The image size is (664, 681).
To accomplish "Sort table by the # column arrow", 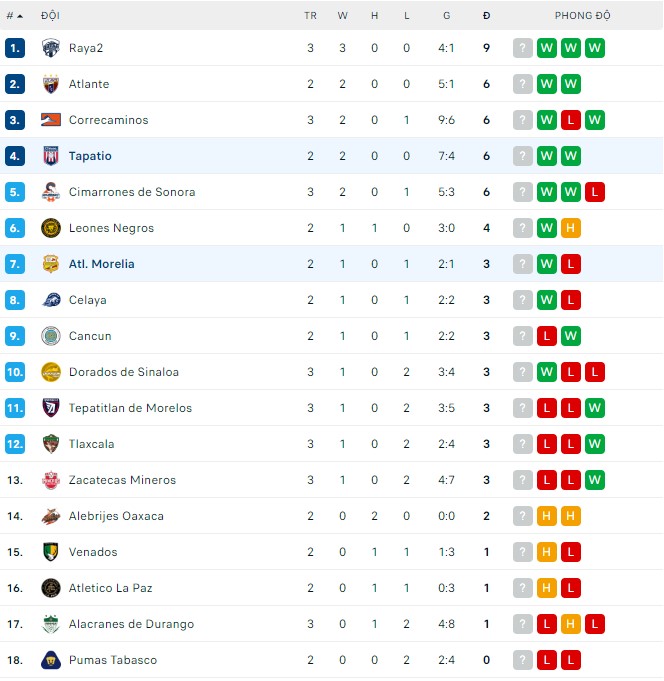I will click(x=15, y=16).
